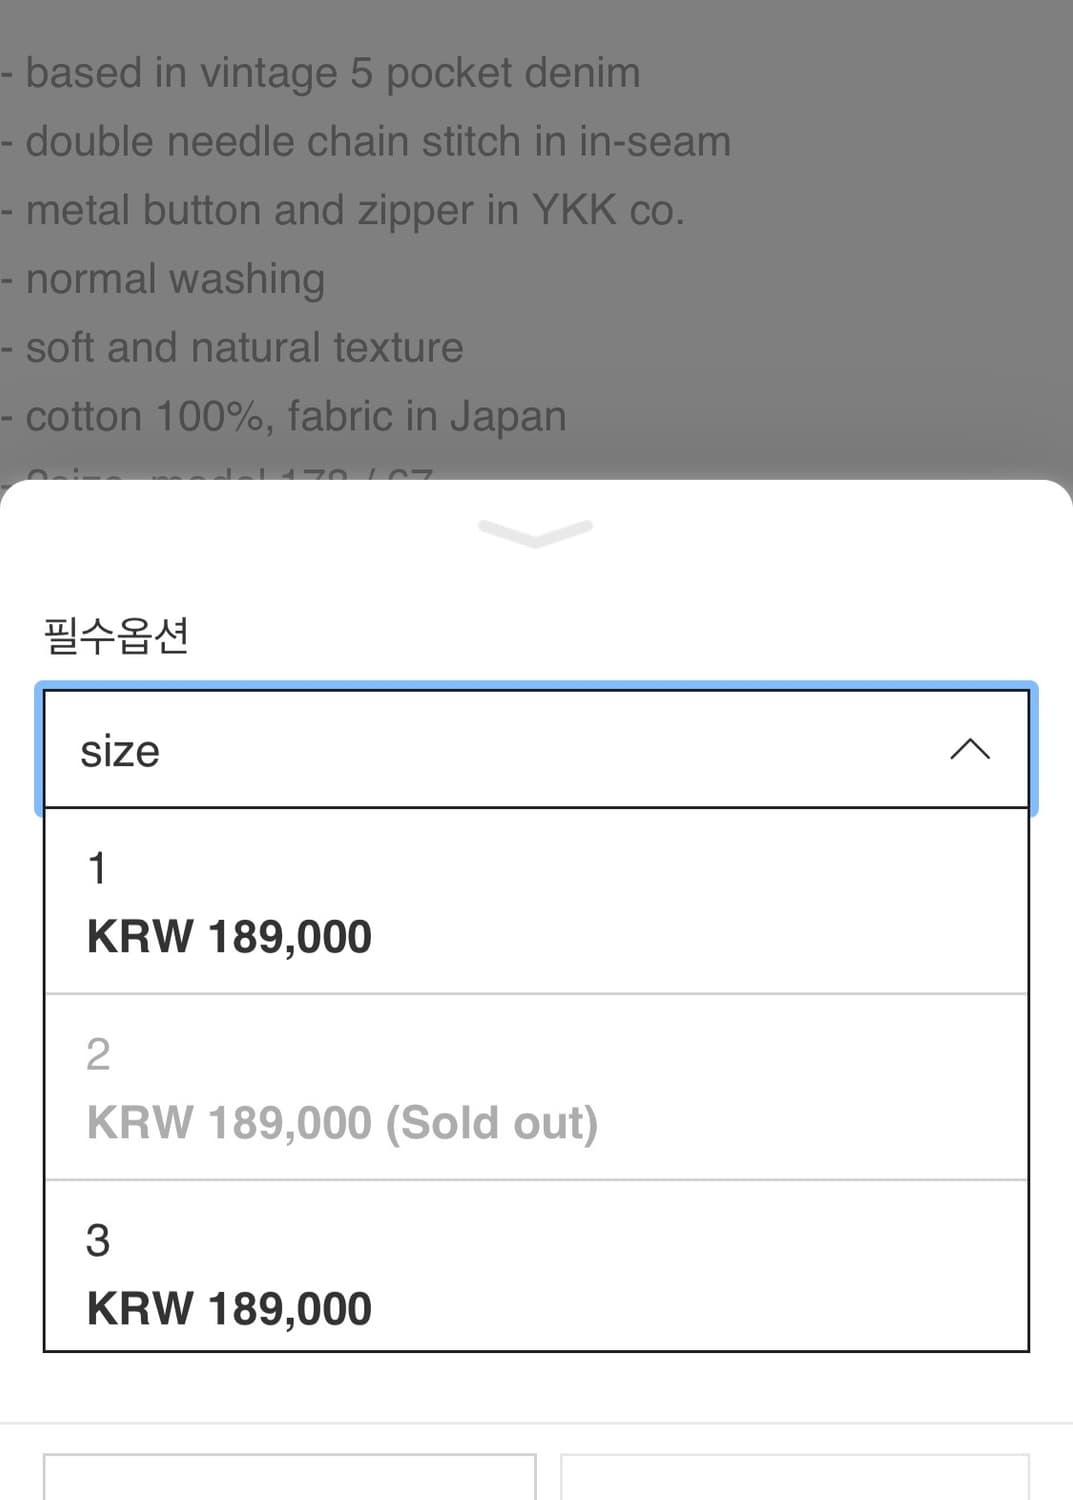
Task: Click the KRW 189,000 price under size 3
Action: [x=229, y=1309]
